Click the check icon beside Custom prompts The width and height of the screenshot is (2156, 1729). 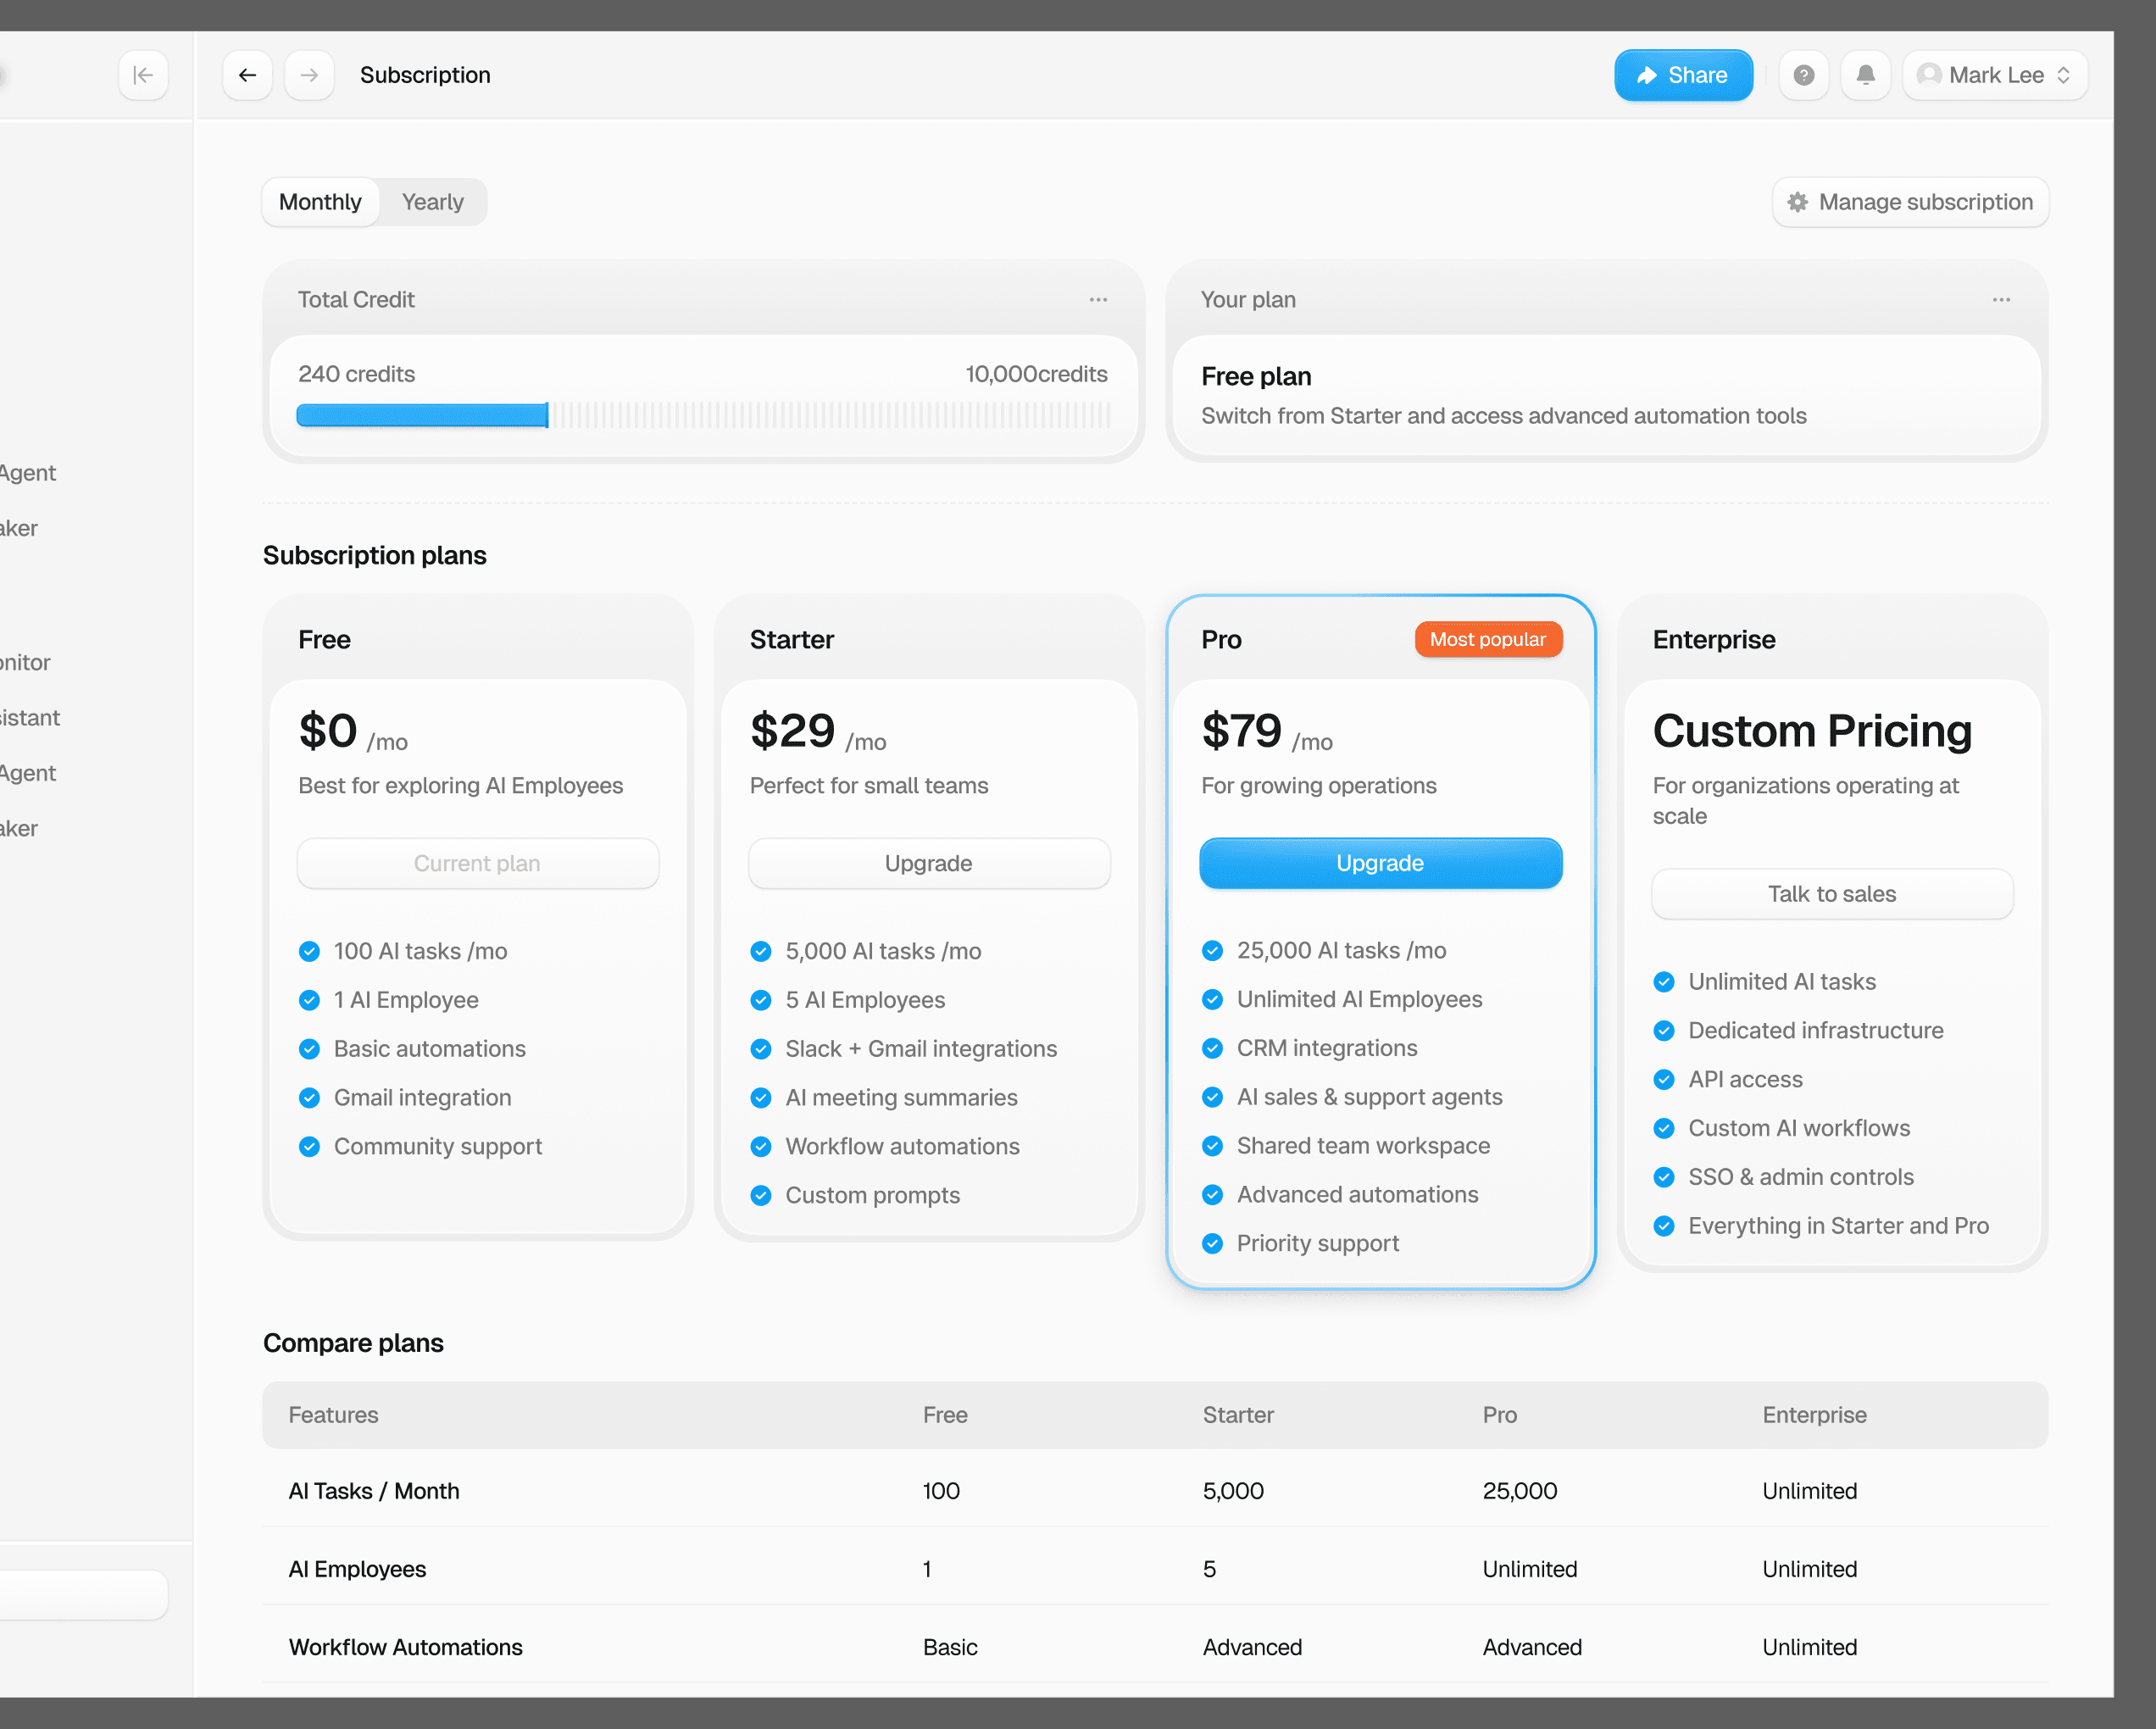pos(761,1195)
